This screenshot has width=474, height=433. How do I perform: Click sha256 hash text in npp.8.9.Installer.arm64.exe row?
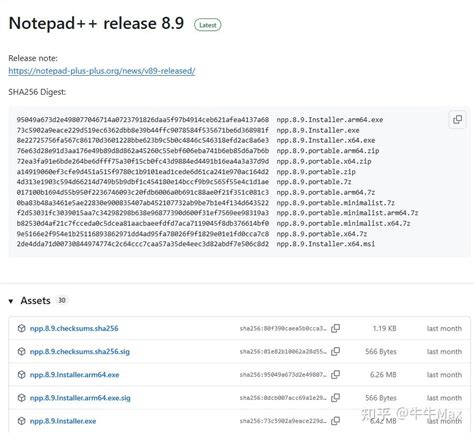283,375
